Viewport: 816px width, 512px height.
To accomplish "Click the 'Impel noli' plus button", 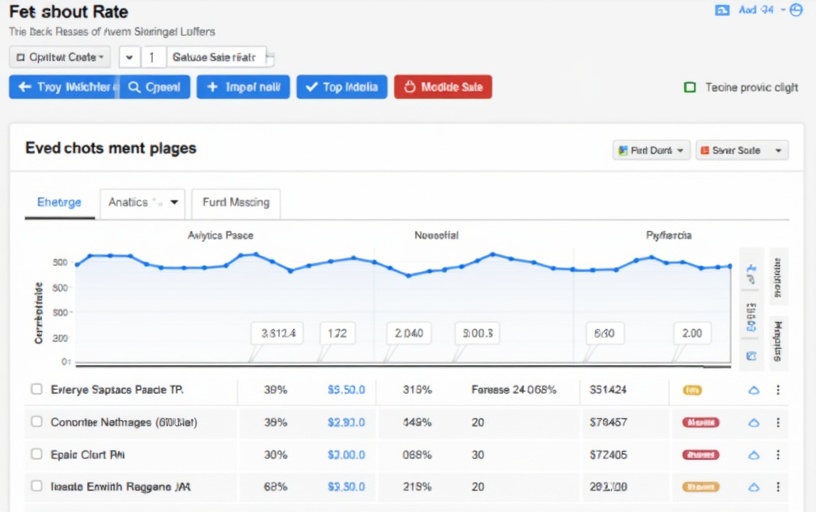I will pos(243,87).
